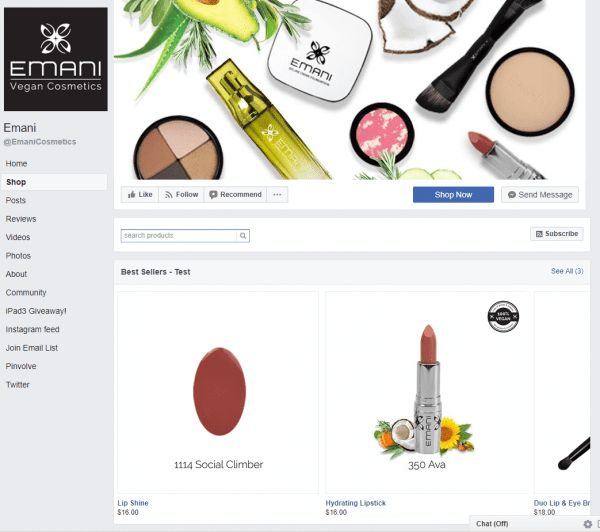Follow the Emani page
Viewport: 600px width, 532px height.
coord(181,194)
